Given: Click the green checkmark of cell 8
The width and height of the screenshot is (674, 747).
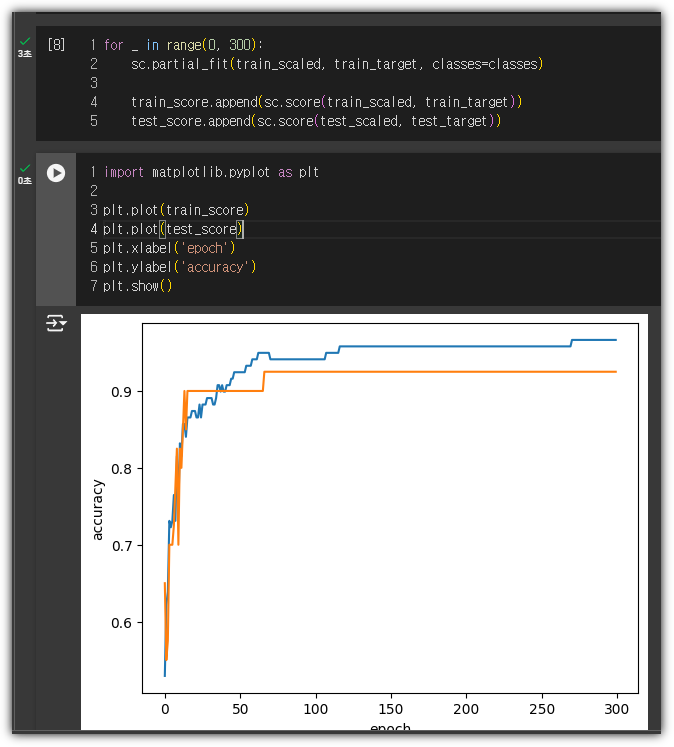Looking at the screenshot, I should tap(25, 41).
